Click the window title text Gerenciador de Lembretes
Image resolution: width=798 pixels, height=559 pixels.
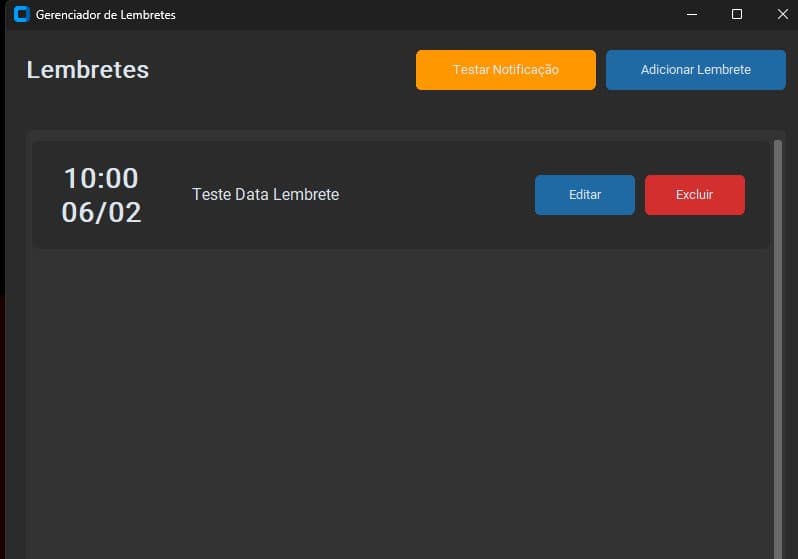[x=105, y=15]
